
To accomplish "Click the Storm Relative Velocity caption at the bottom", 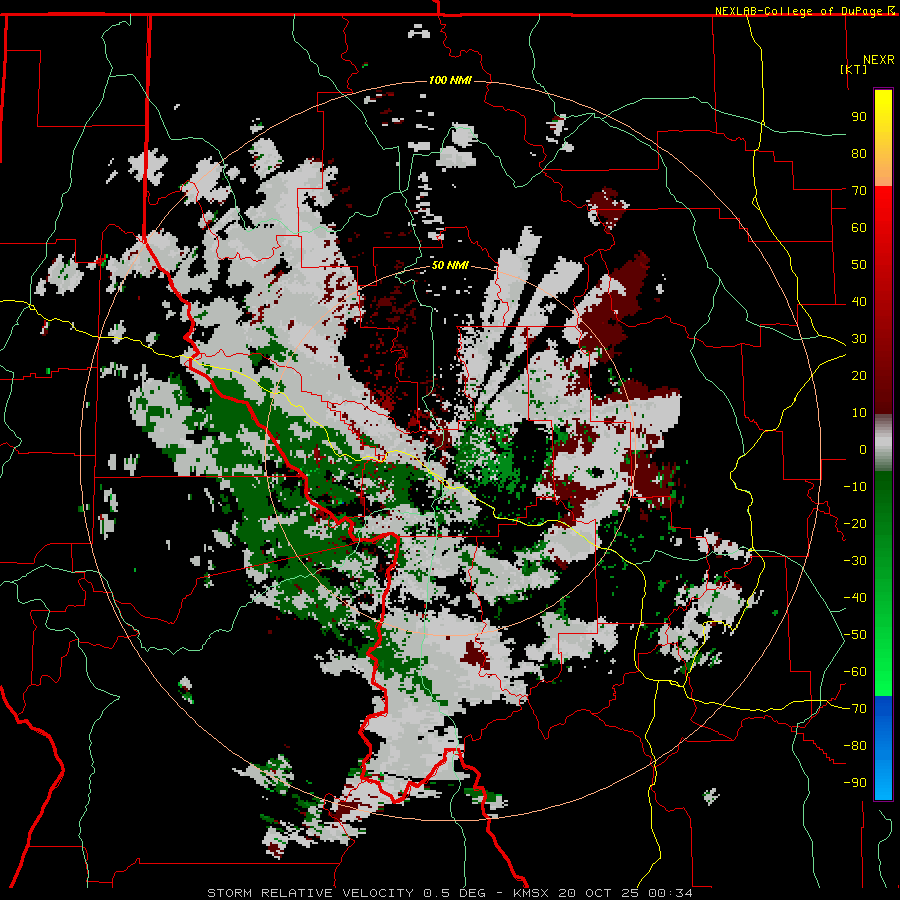I will pos(450,893).
